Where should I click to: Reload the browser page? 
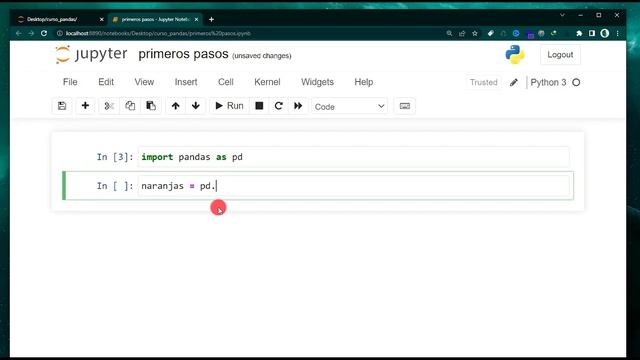(44, 33)
